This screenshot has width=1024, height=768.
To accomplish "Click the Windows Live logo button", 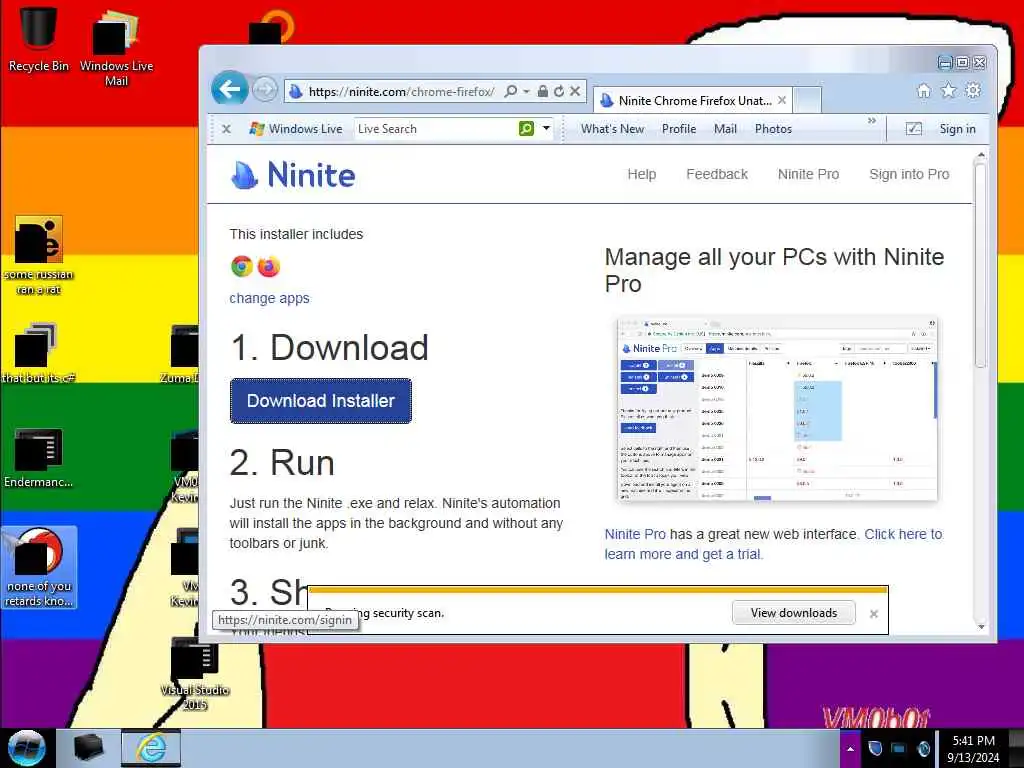I will click(x=295, y=129).
